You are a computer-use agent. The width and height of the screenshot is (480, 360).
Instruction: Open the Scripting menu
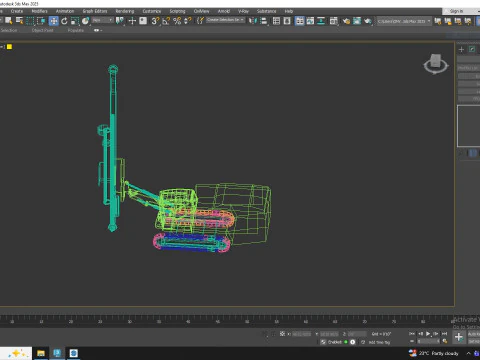177,11
